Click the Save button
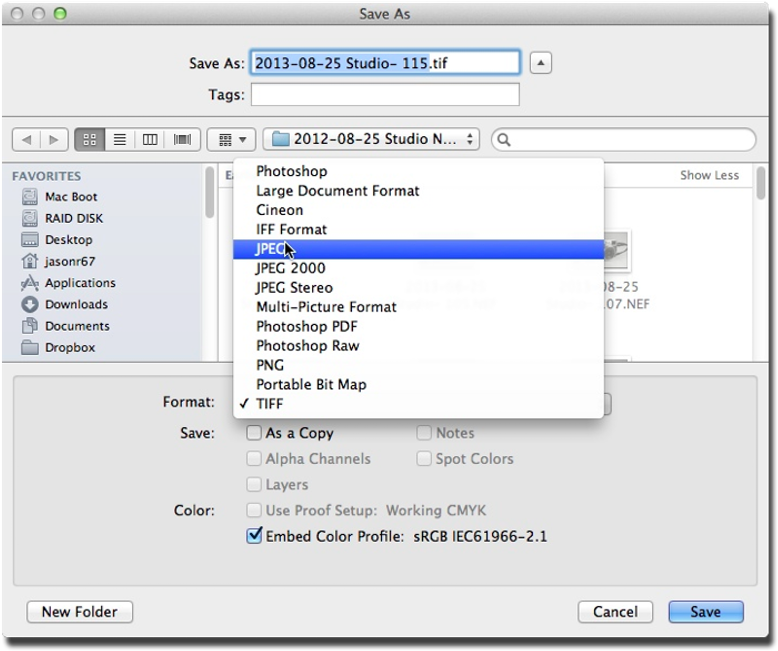This screenshot has width=778, height=651. point(705,612)
